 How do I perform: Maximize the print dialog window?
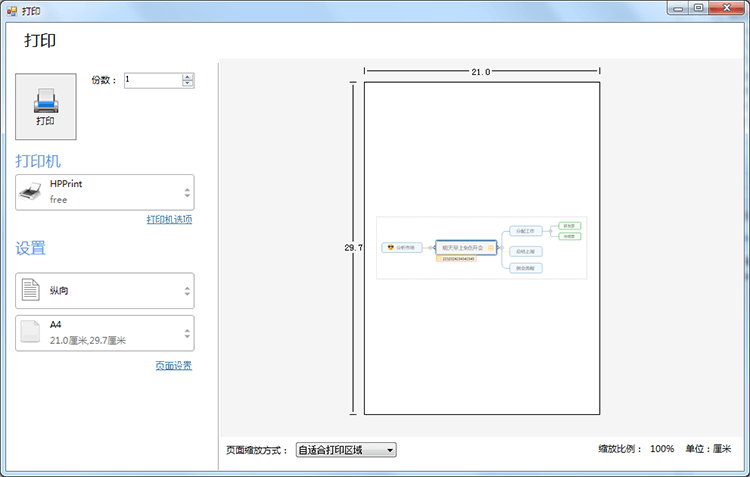coord(698,8)
